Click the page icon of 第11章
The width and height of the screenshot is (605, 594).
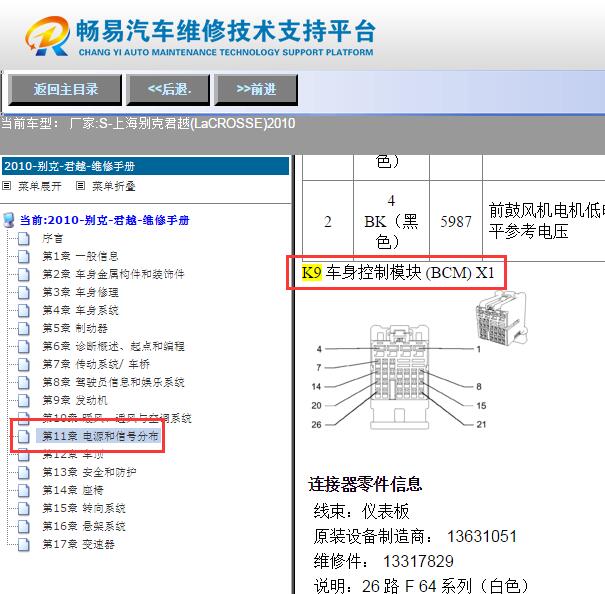click(24, 437)
